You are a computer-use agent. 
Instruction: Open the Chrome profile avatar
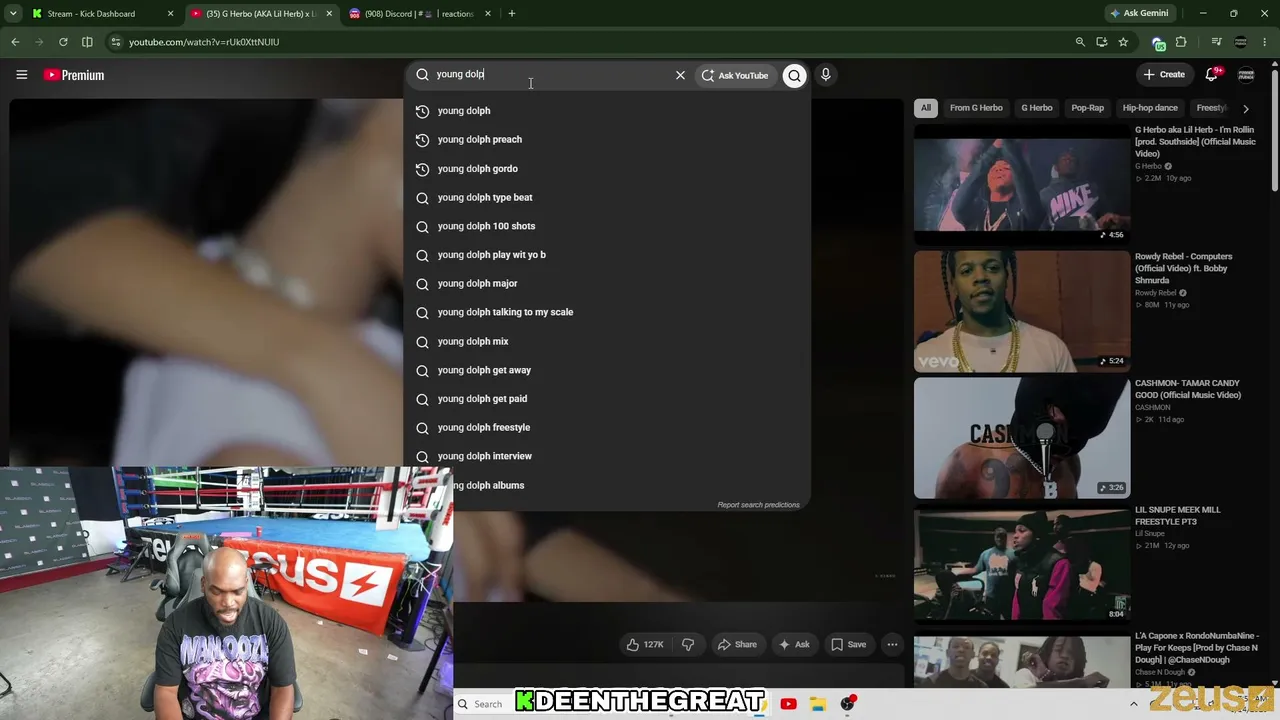coord(1241,42)
